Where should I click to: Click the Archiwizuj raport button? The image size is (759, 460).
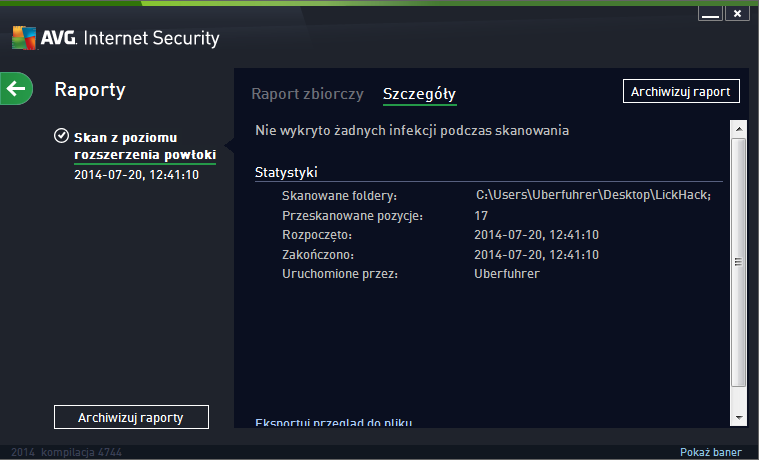point(681,91)
